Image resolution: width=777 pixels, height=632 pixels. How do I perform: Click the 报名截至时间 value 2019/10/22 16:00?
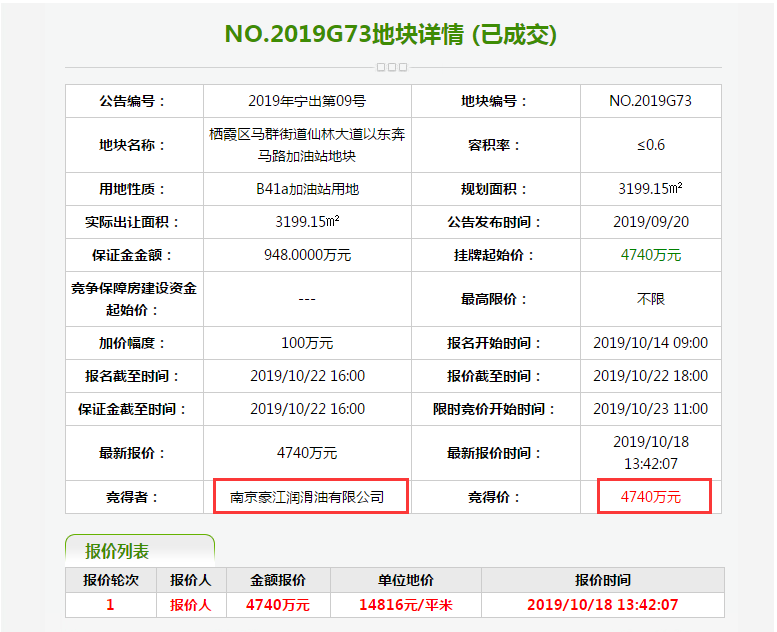click(307, 376)
